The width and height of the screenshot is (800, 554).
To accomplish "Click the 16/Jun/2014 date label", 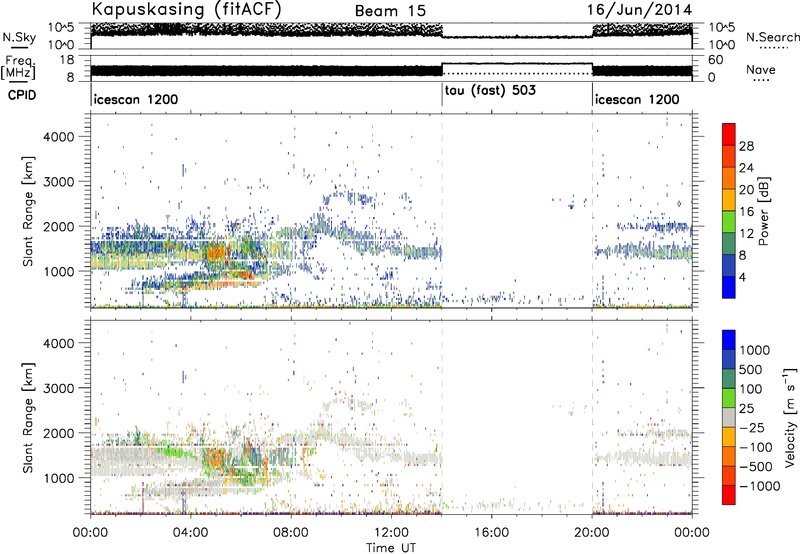I will pos(639,10).
